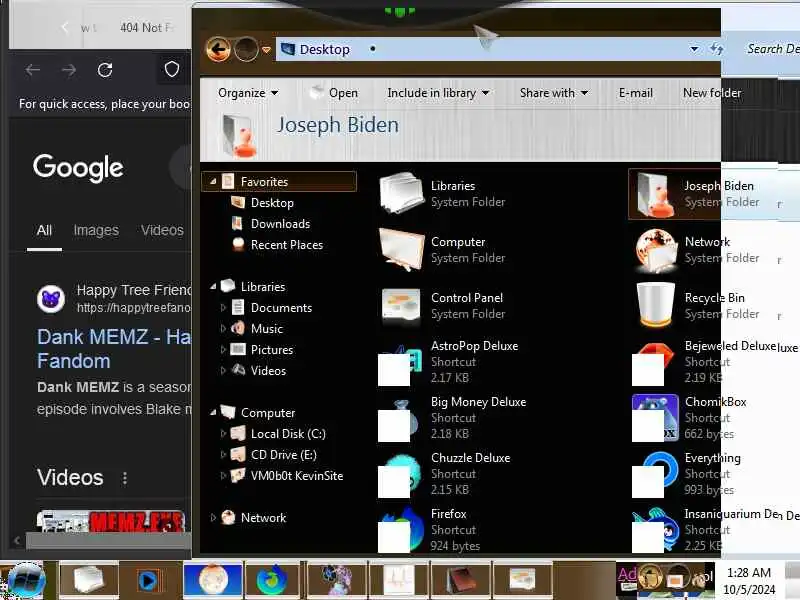Select the Firefox shortcut icon in file list
Image resolution: width=800 pixels, height=600 pixels.
(402, 531)
